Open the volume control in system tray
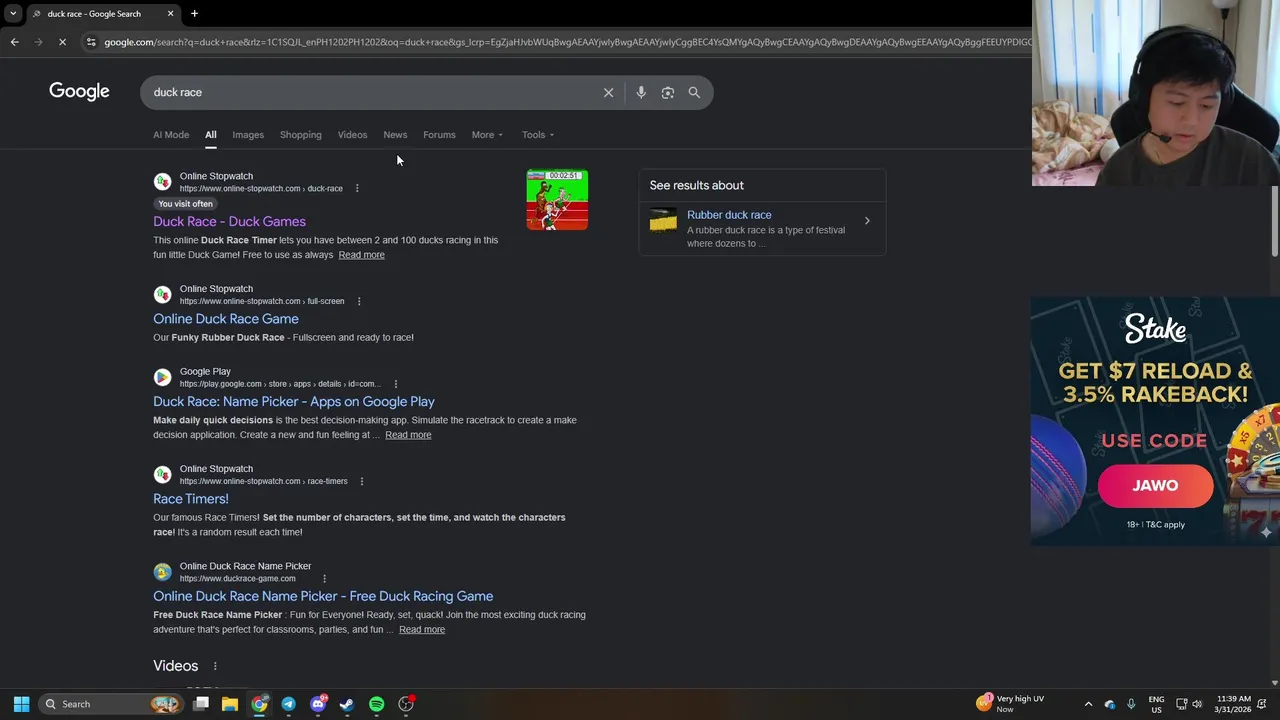Viewport: 1280px width, 720px height. tap(1198, 704)
